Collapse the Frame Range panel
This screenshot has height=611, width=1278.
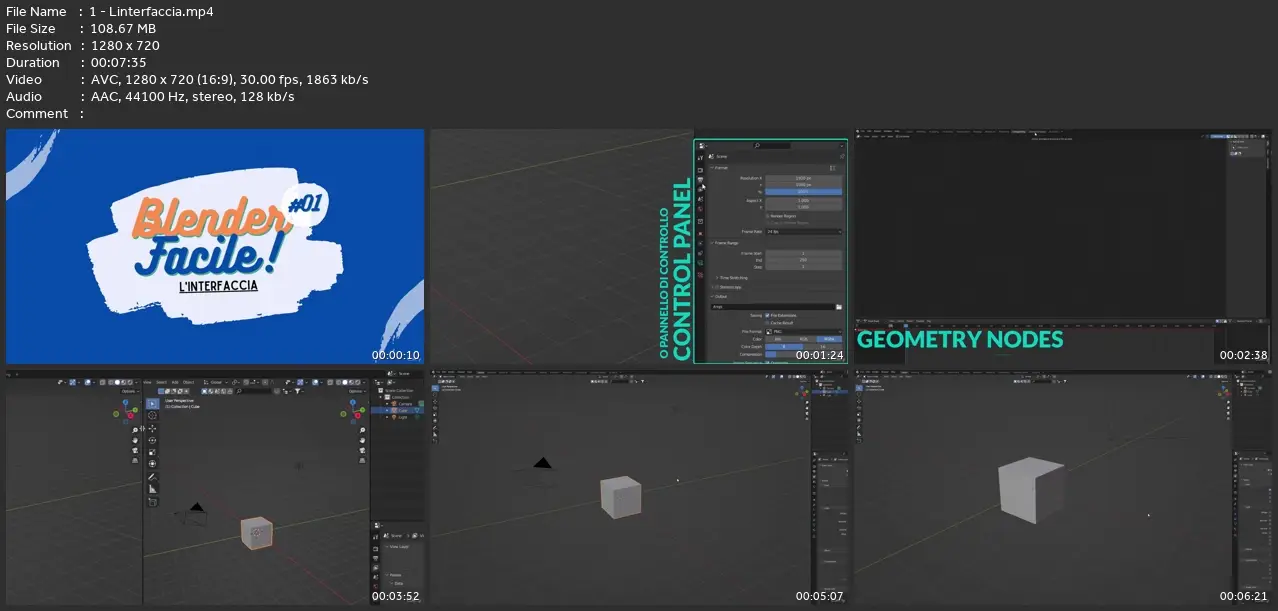point(711,243)
